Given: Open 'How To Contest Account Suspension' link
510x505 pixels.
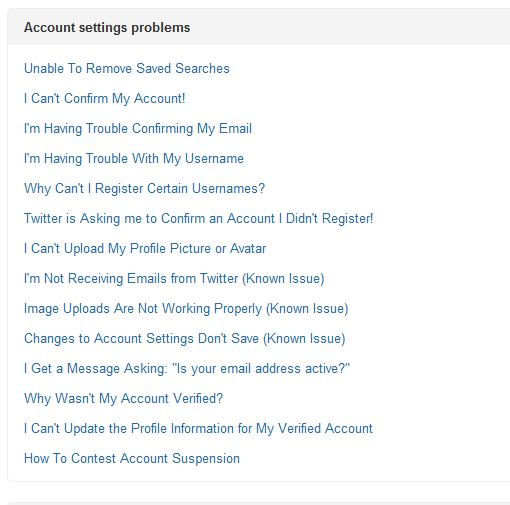Looking at the screenshot, I should click(132, 459).
